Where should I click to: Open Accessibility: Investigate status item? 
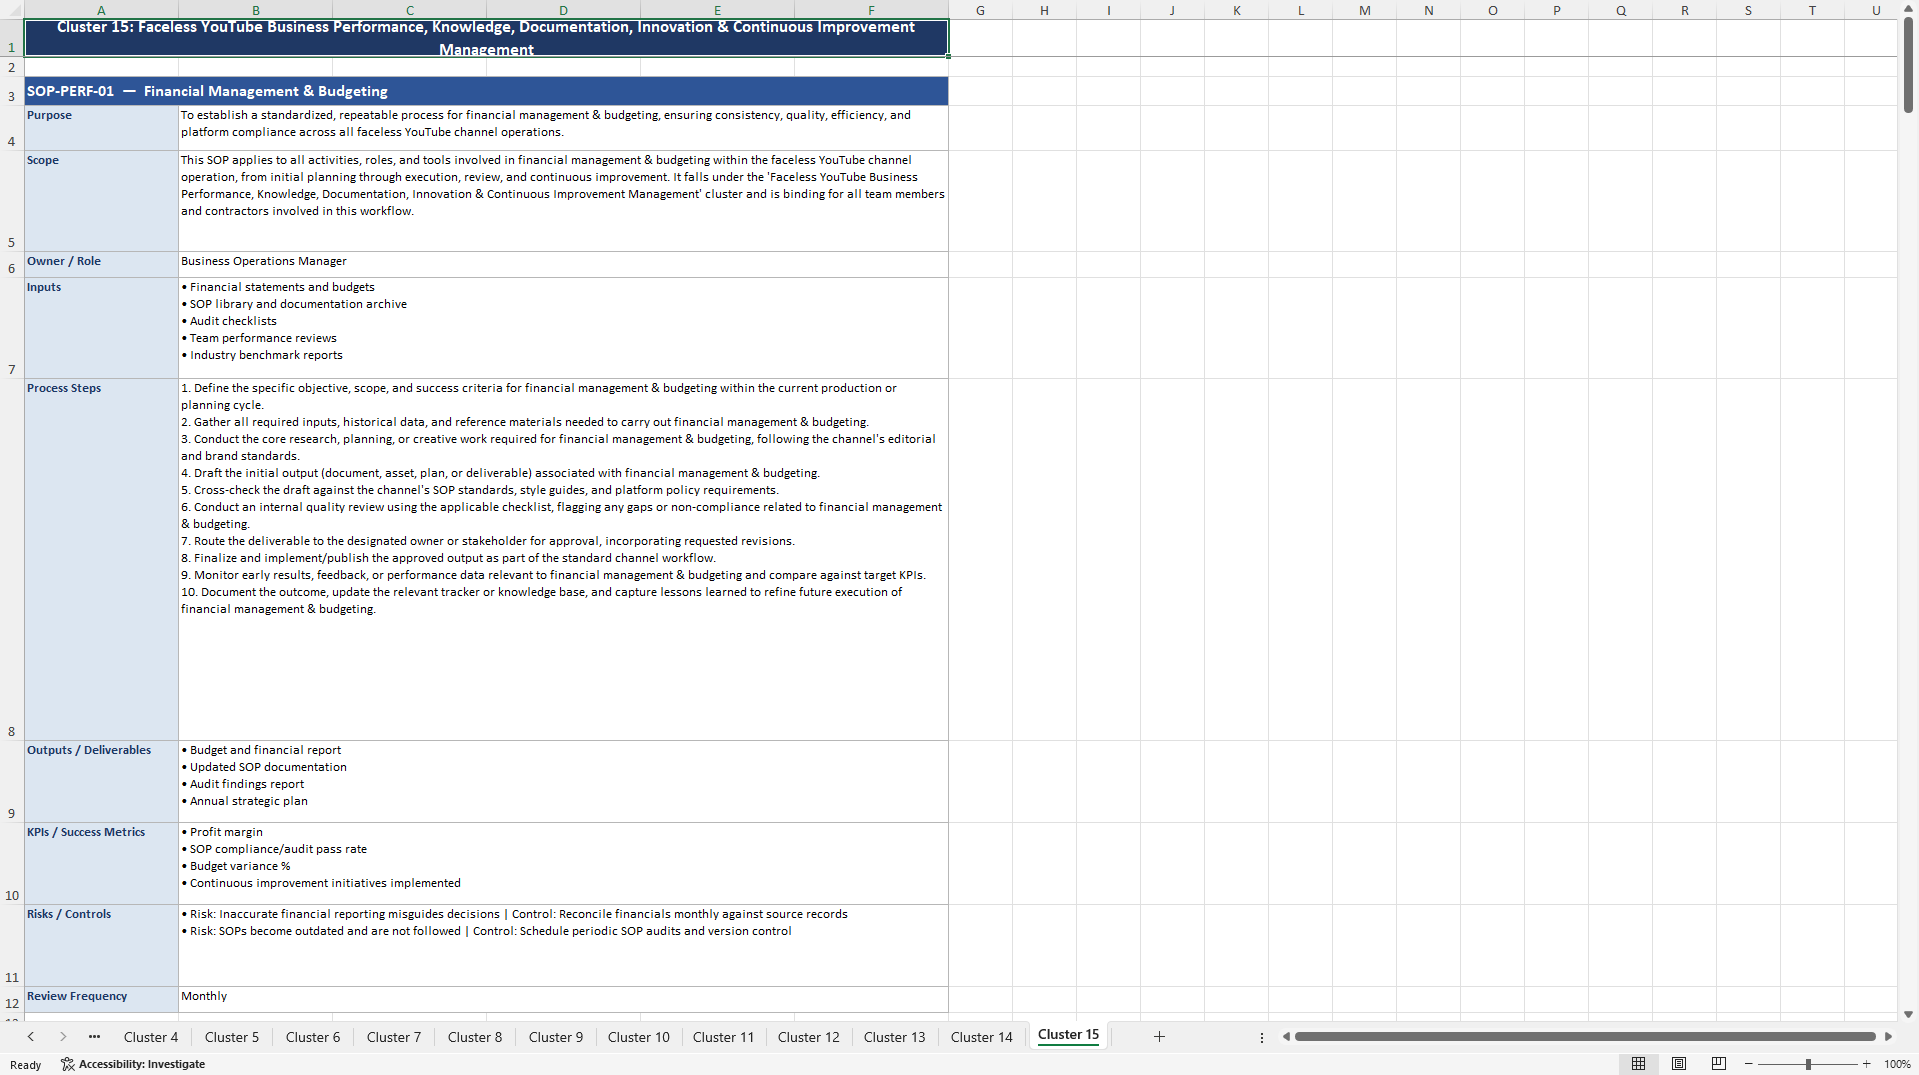tap(133, 1064)
